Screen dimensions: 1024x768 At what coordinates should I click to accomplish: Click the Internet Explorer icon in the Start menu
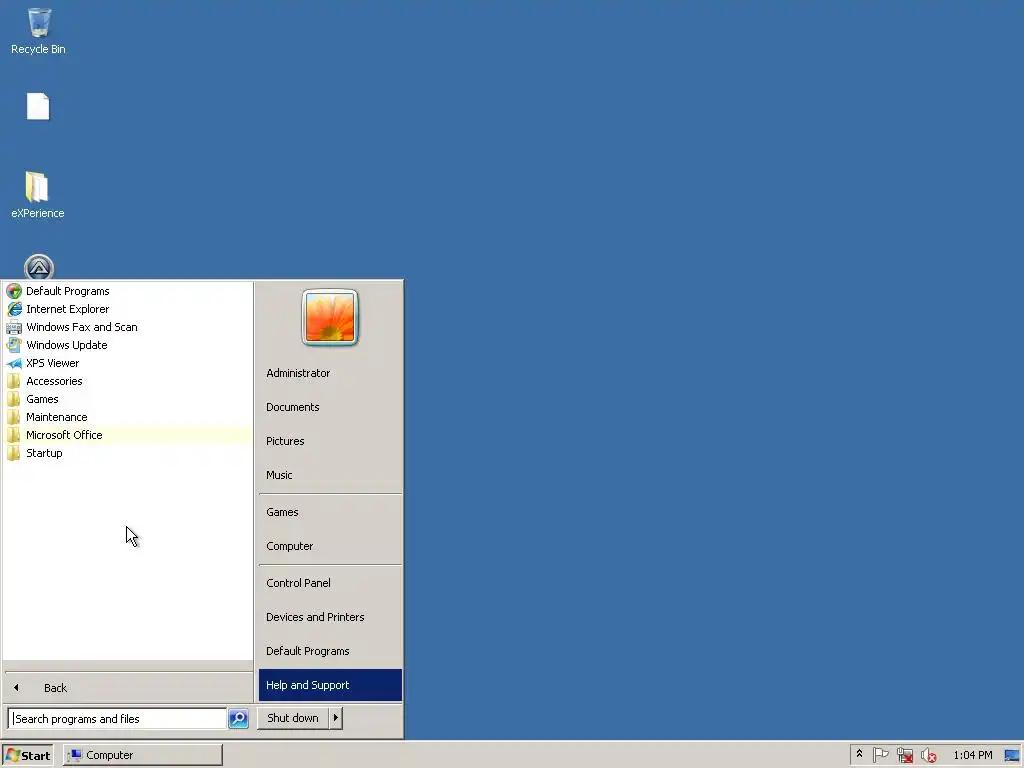click(14, 309)
